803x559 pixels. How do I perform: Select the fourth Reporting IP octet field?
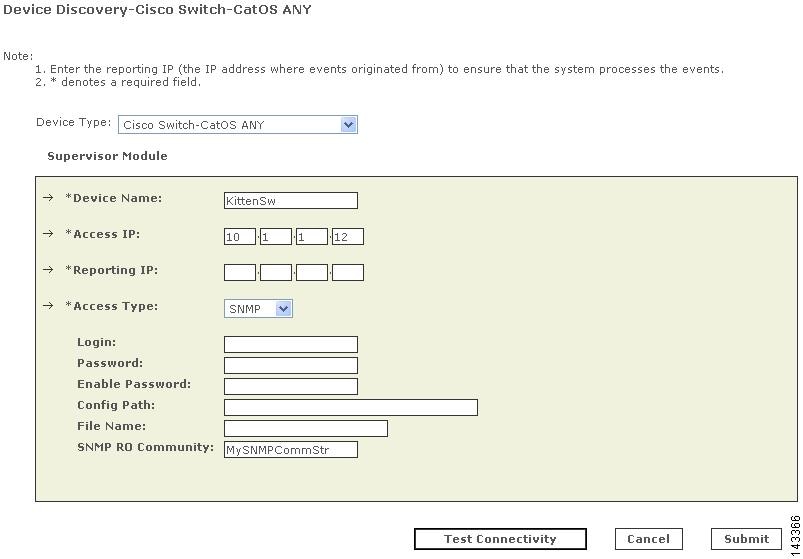click(x=348, y=272)
